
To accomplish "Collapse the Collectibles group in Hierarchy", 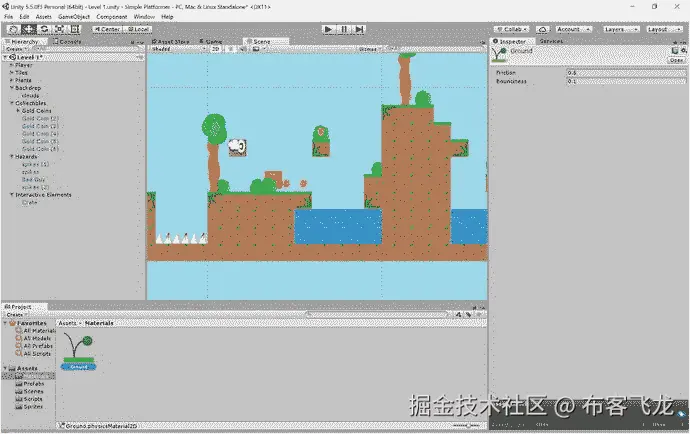I will 11,103.
